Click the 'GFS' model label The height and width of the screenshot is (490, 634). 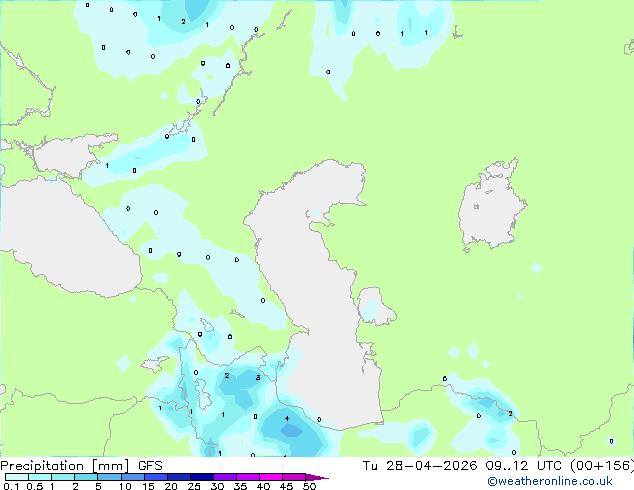[x=150, y=466]
